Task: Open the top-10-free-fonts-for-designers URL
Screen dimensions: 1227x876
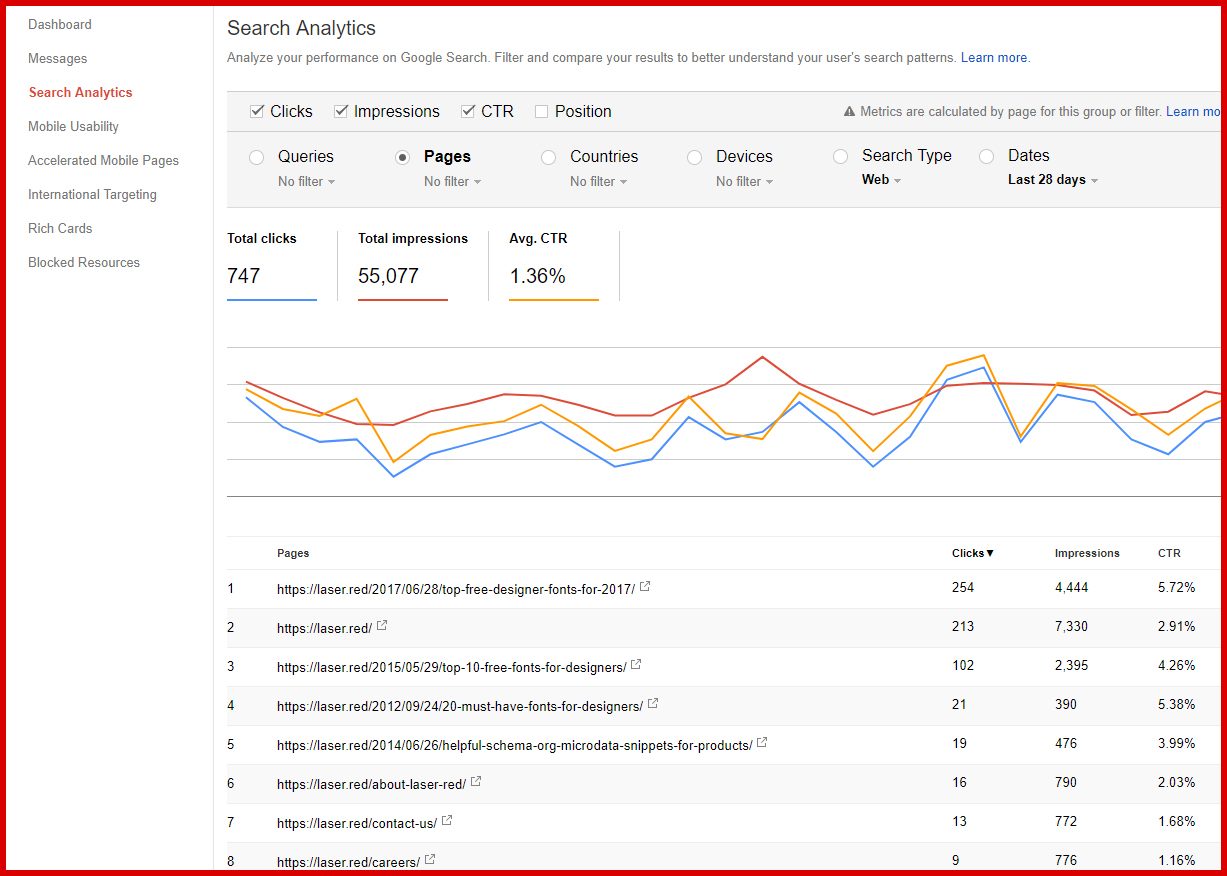Action: click(x=452, y=667)
